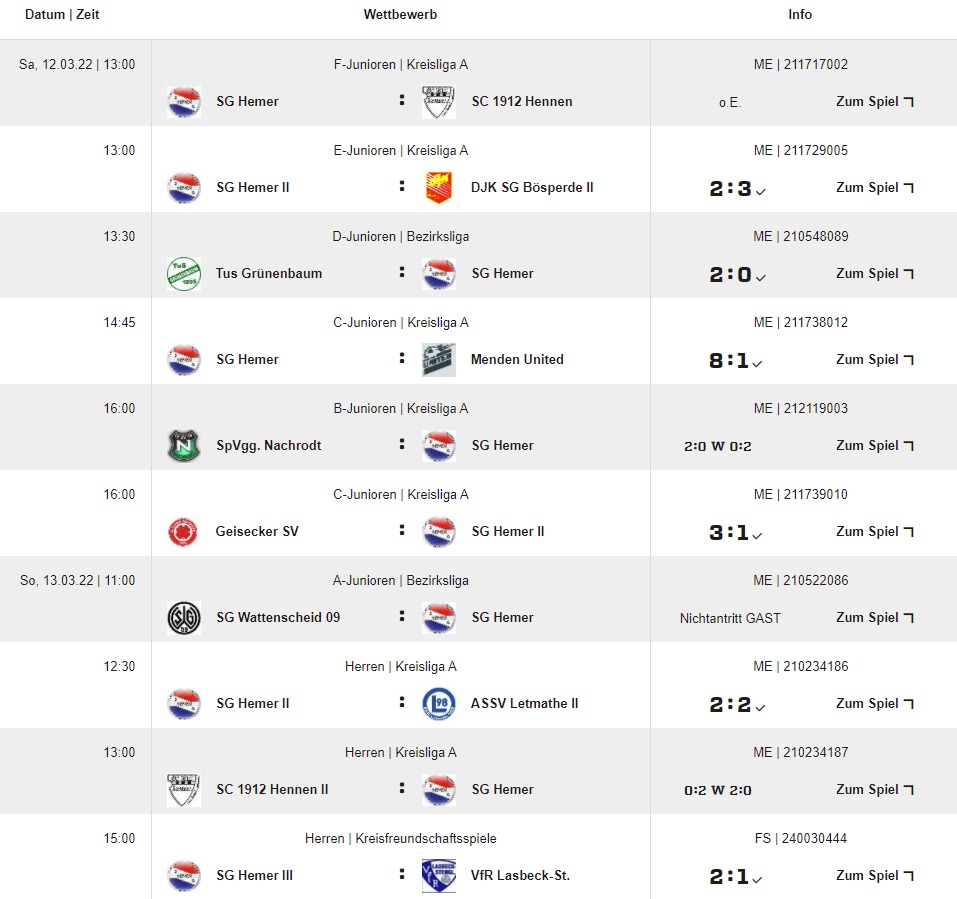Image resolution: width=957 pixels, height=899 pixels.
Task: Click the Geisecker SV red logo
Action: (x=183, y=532)
